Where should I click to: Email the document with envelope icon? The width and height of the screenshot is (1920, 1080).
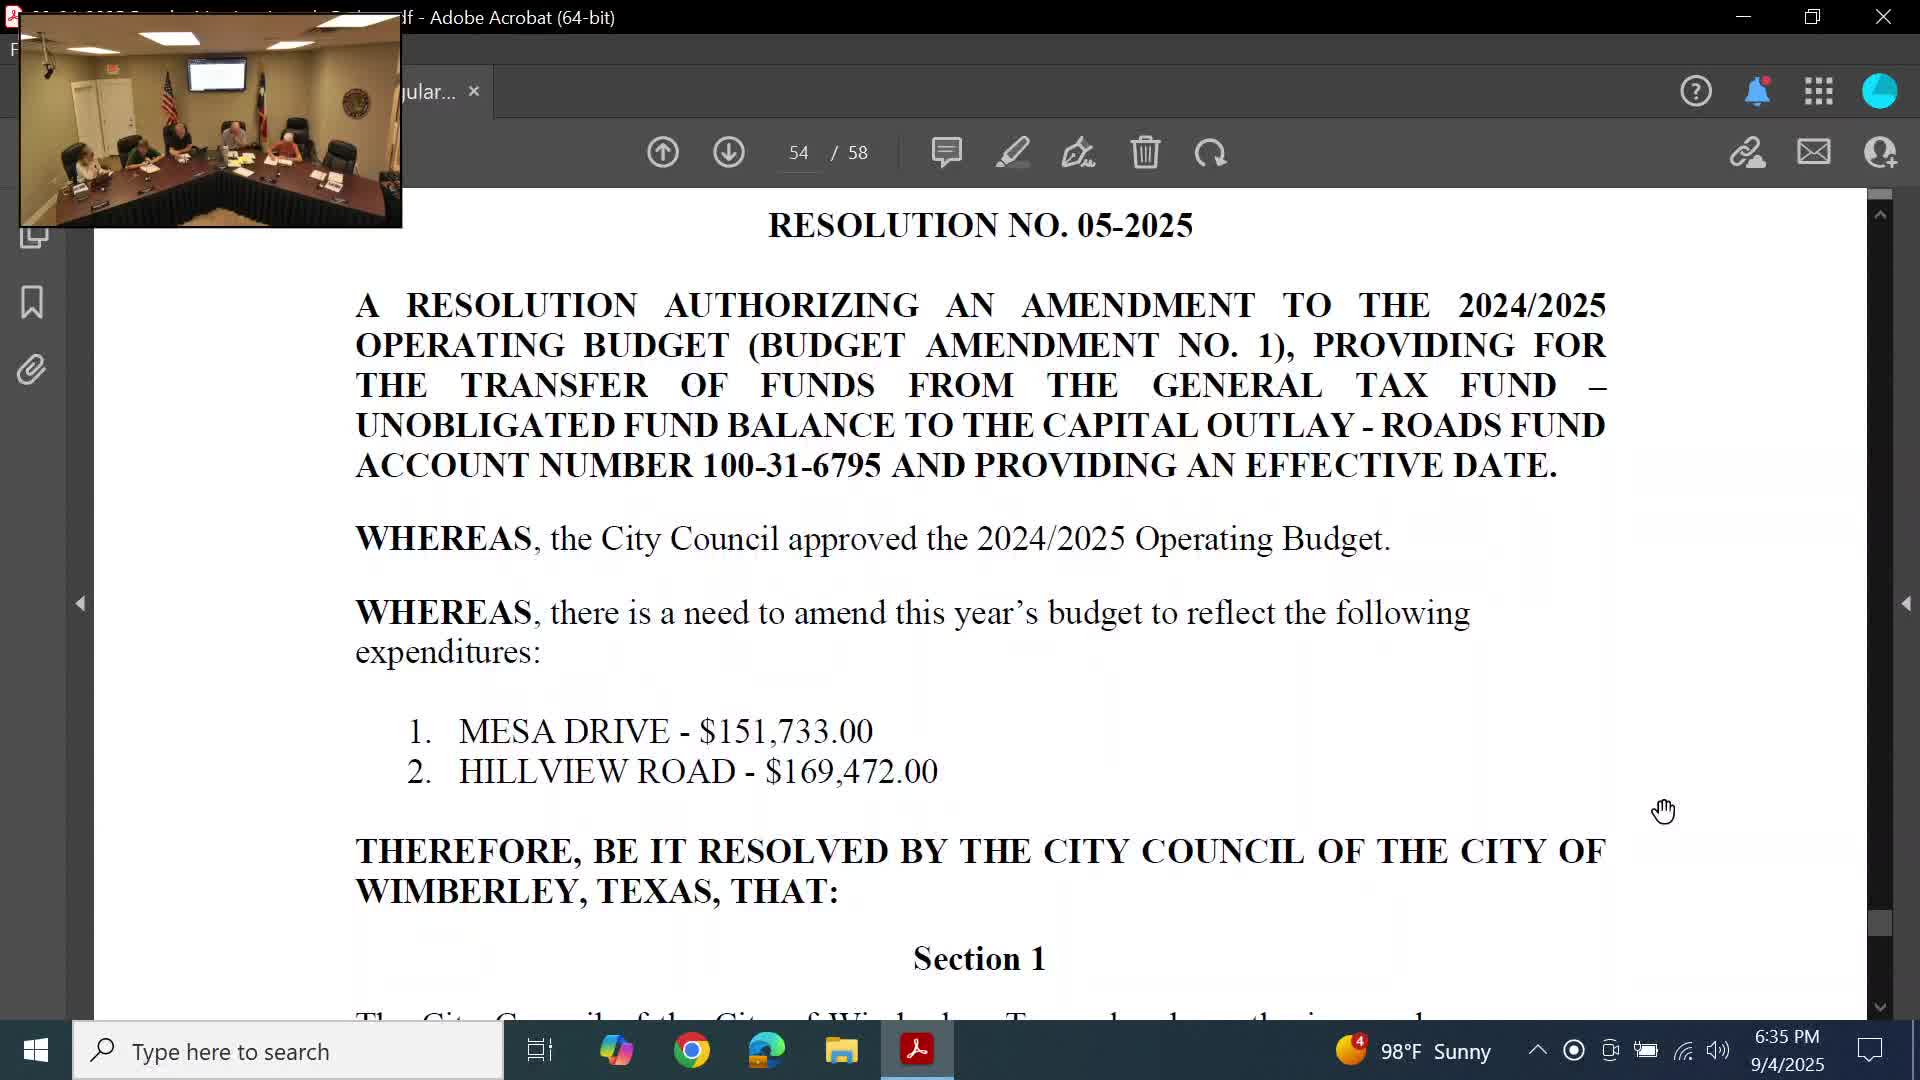point(1814,152)
